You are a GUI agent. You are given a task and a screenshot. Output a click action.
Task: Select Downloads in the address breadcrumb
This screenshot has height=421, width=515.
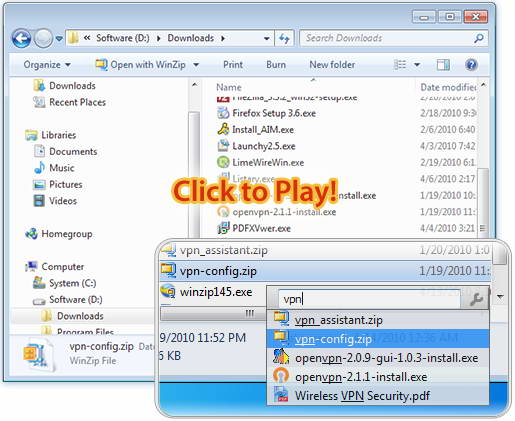pos(191,38)
